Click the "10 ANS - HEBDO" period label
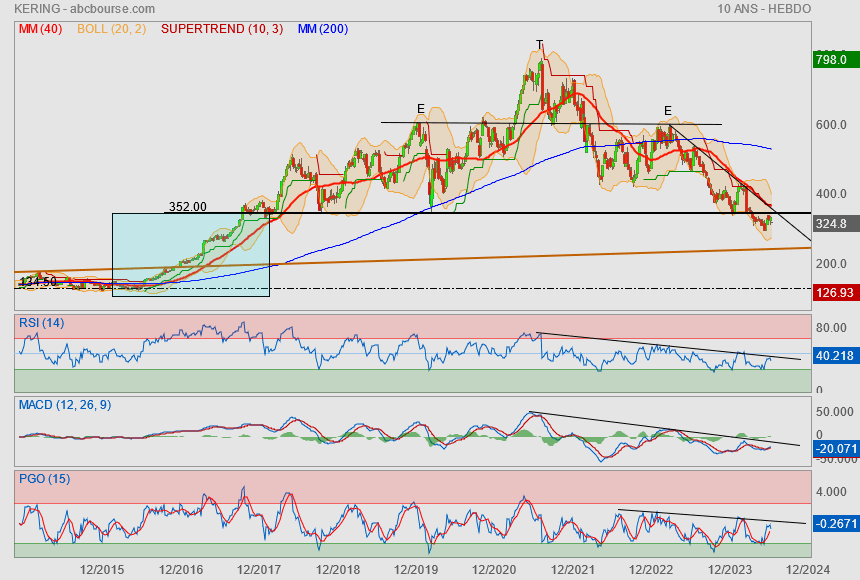 tap(764, 9)
